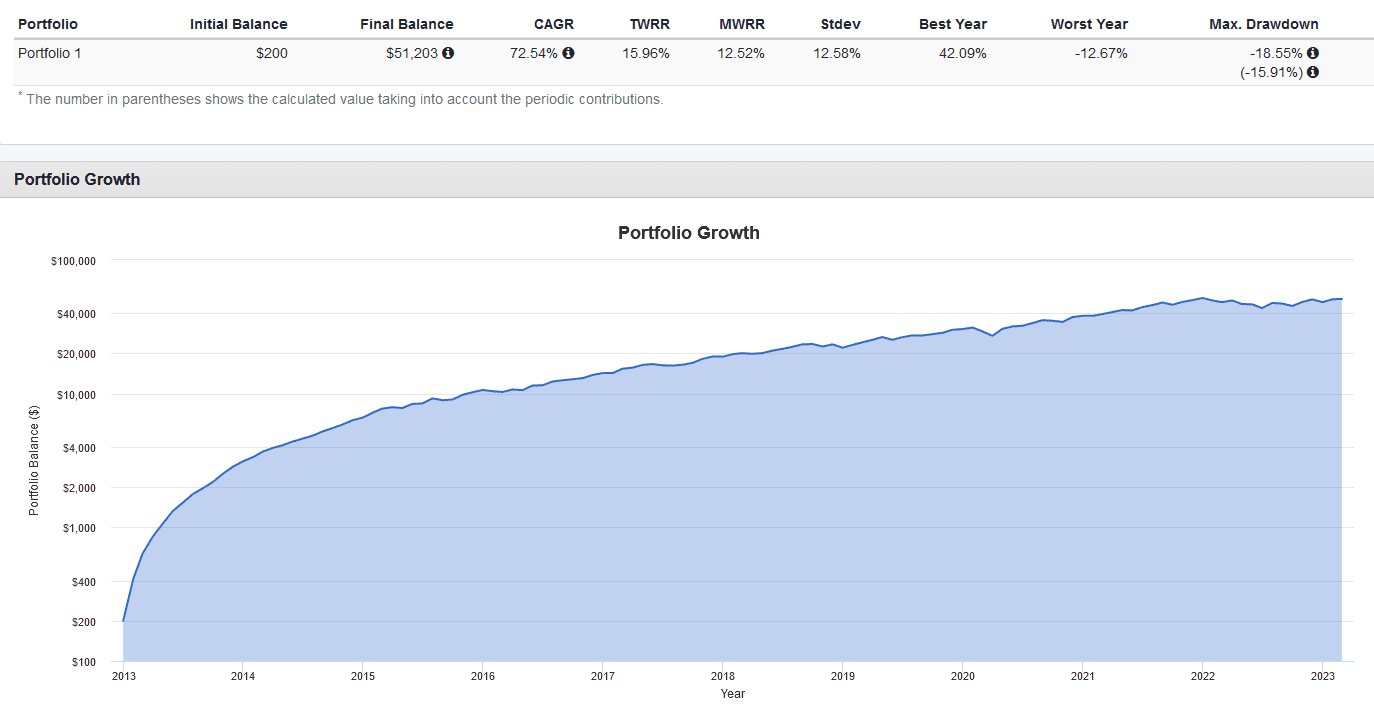
Task: Click the shaded area of the growth chart
Action: (x=700, y=500)
